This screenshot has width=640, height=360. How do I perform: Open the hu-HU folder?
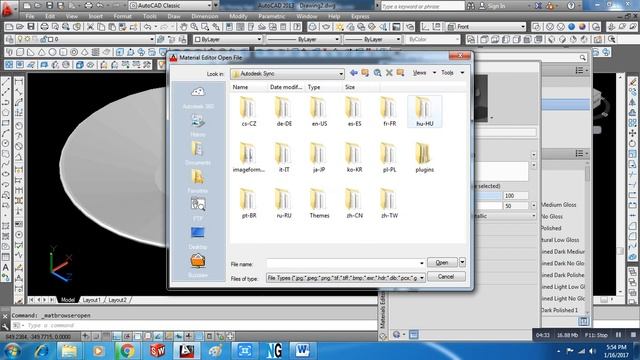pyautogui.click(x=424, y=111)
